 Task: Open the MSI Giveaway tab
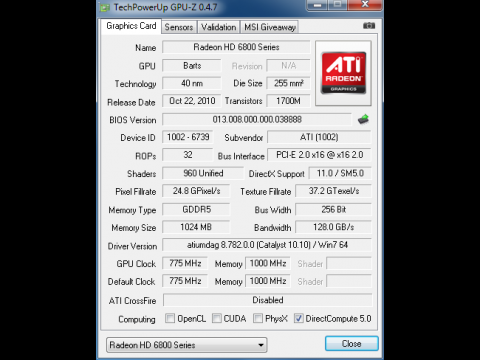click(270, 27)
